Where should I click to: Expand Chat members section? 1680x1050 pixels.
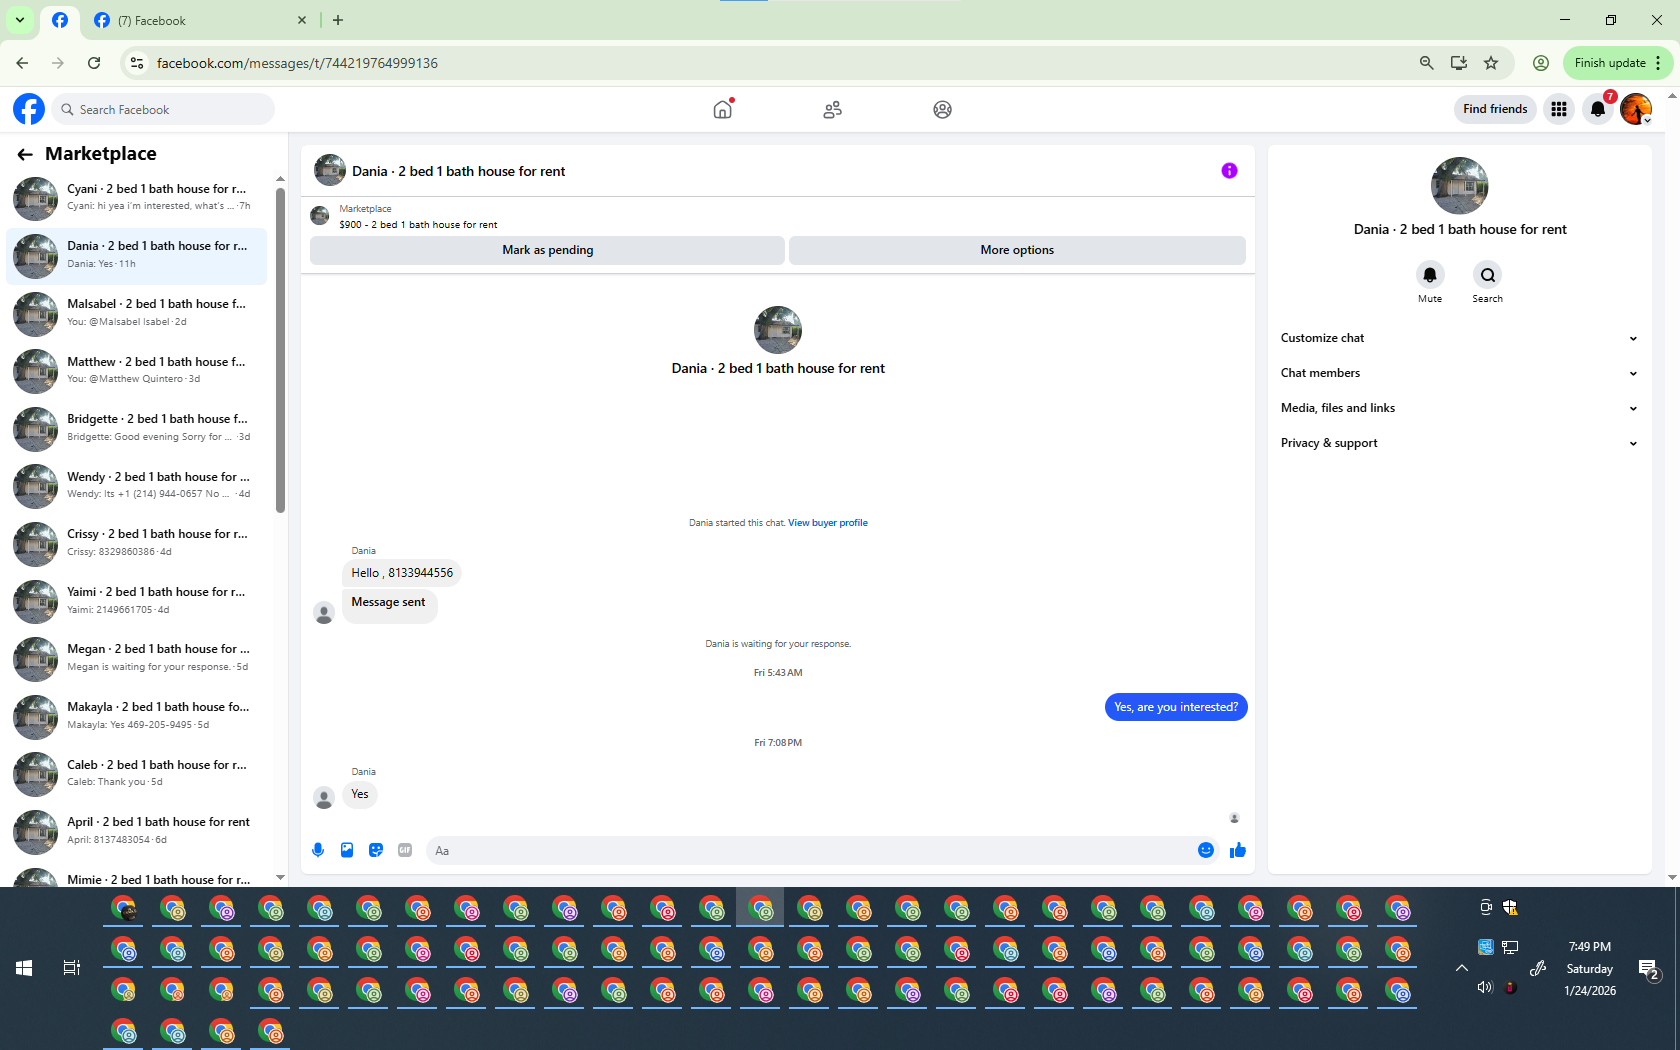point(1459,373)
